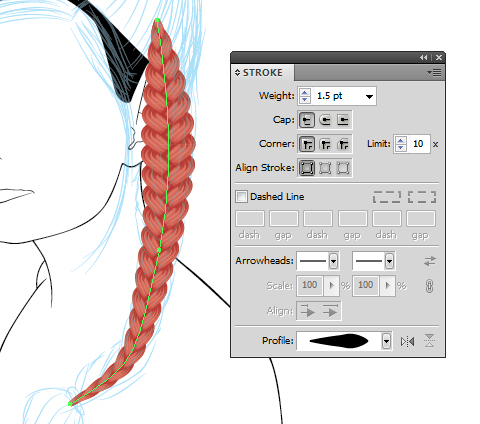The height and width of the screenshot is (424, 480).
Task: Flip profile along the path
Action: 408,341
